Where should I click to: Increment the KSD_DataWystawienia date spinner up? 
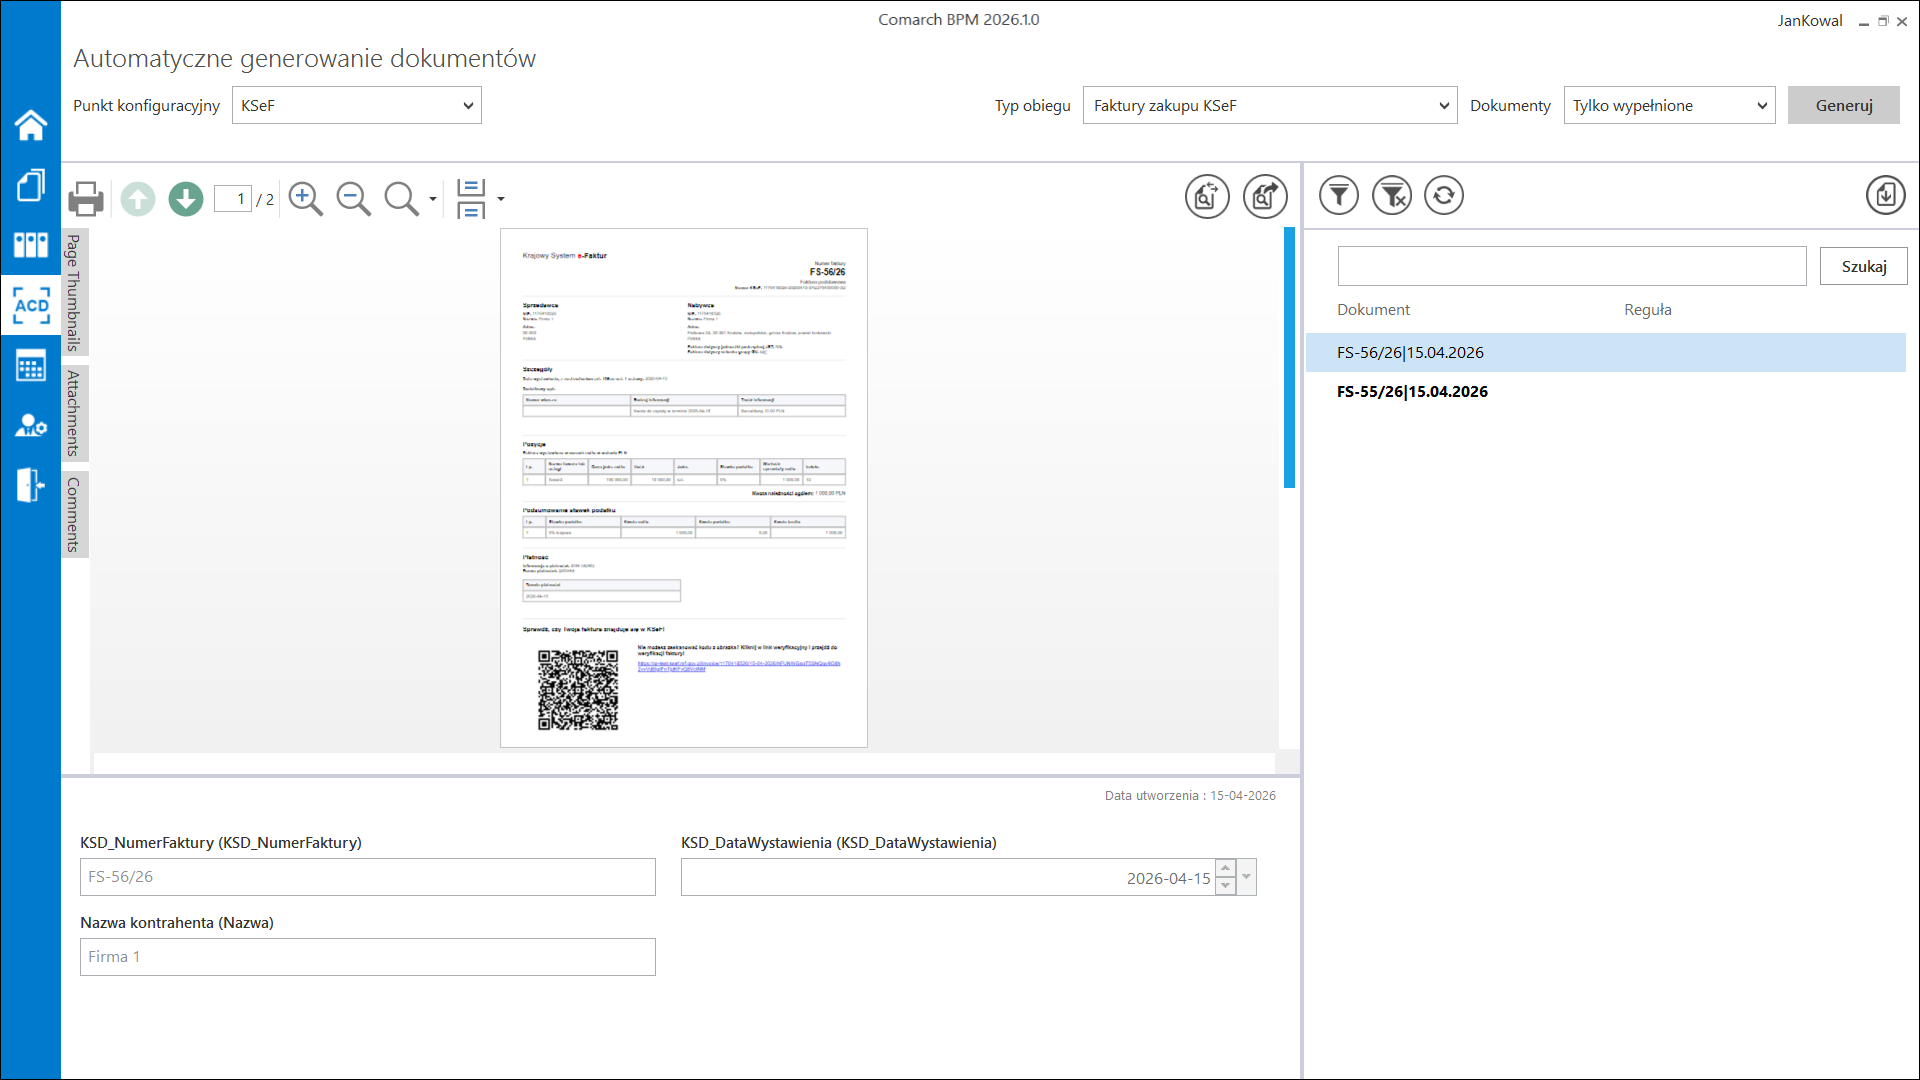click(x=1226, y=868)
